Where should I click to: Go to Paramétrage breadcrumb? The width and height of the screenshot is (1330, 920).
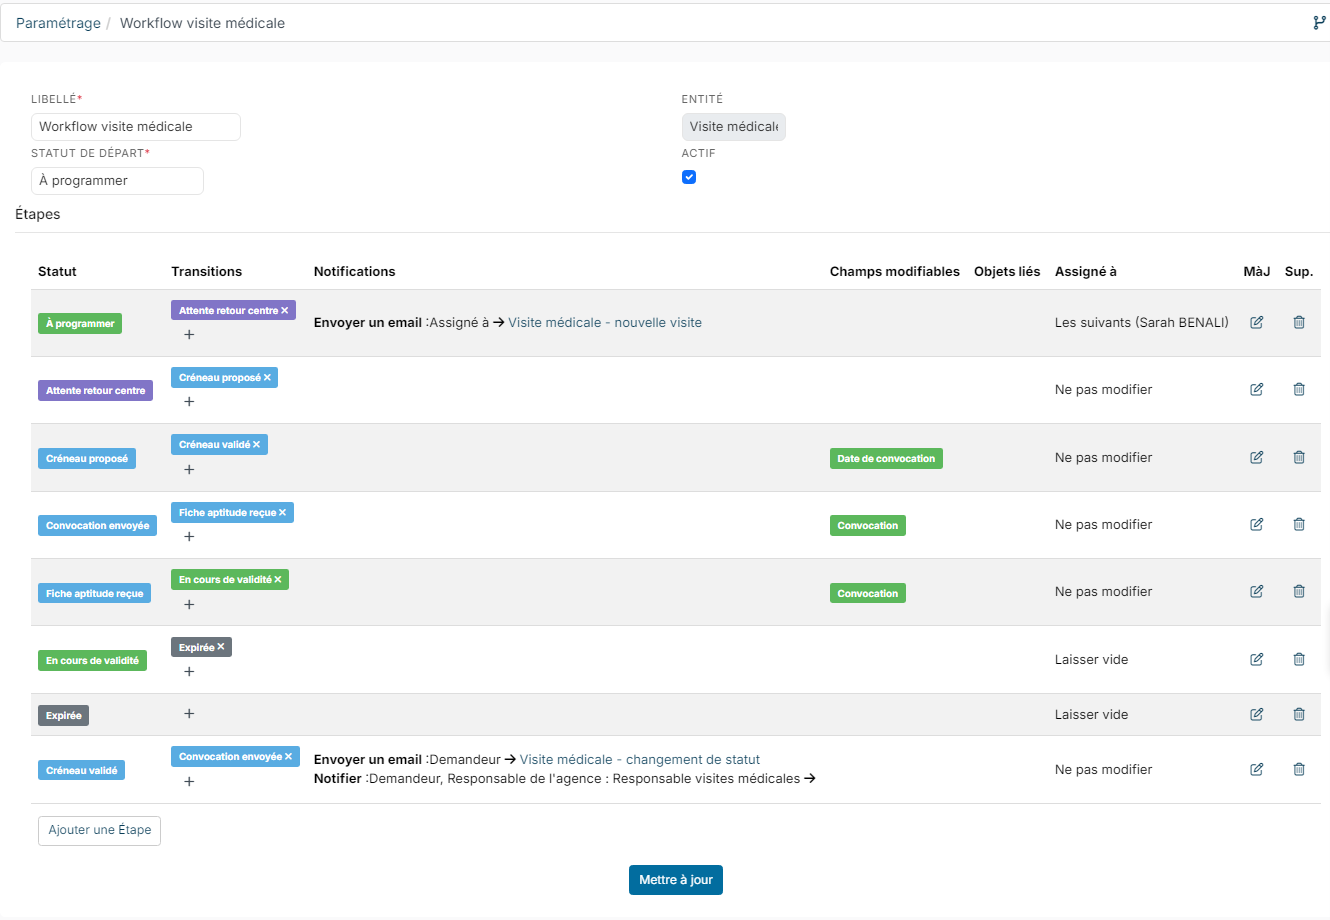(x=58, y=23)
